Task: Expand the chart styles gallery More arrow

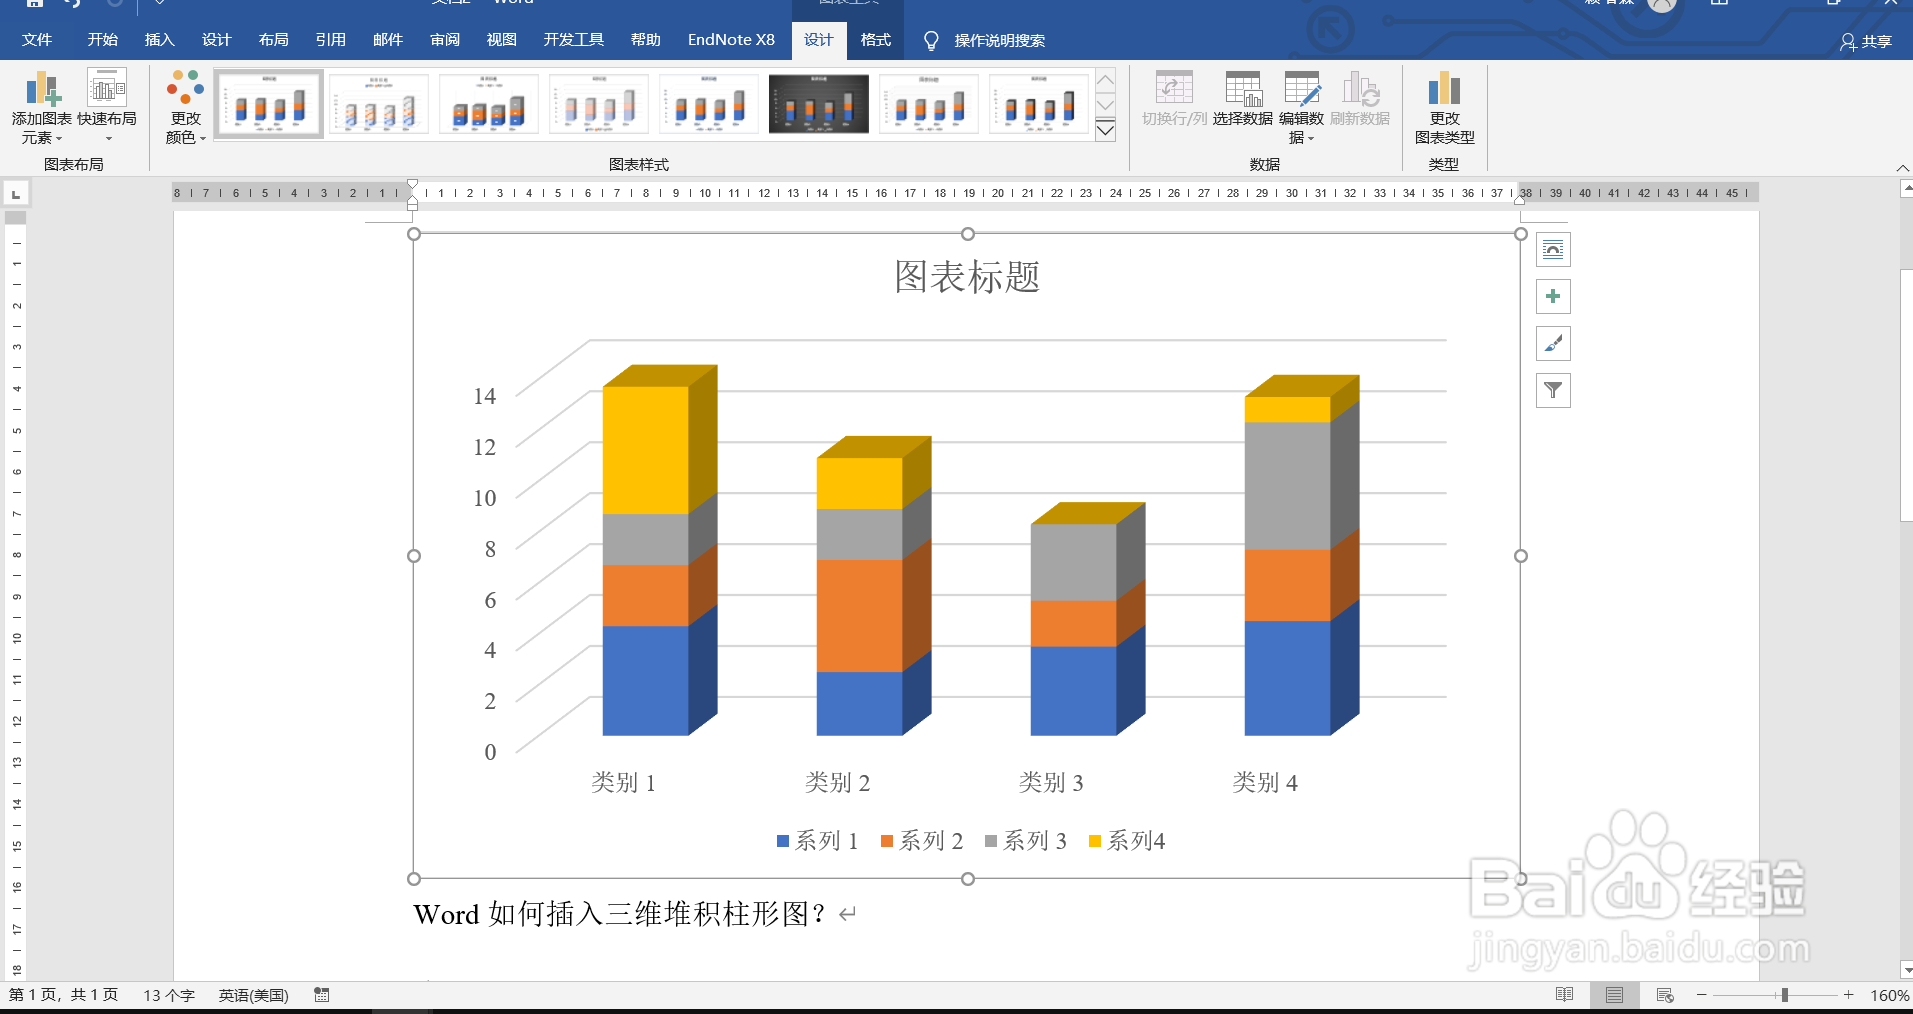Action: [1105, 130]
